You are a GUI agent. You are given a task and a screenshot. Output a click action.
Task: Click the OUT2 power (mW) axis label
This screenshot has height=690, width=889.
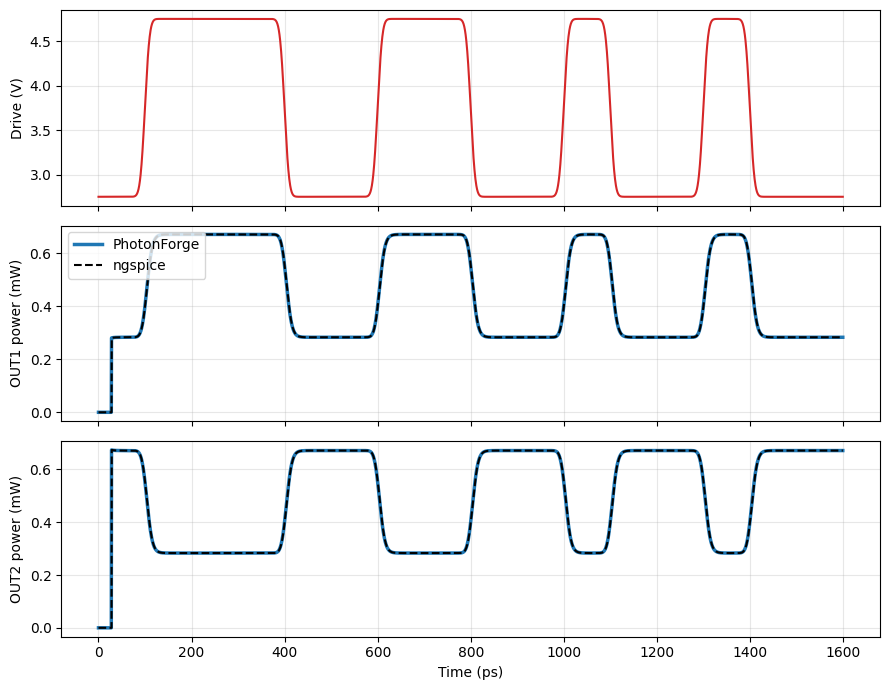[x=16, y=540]
